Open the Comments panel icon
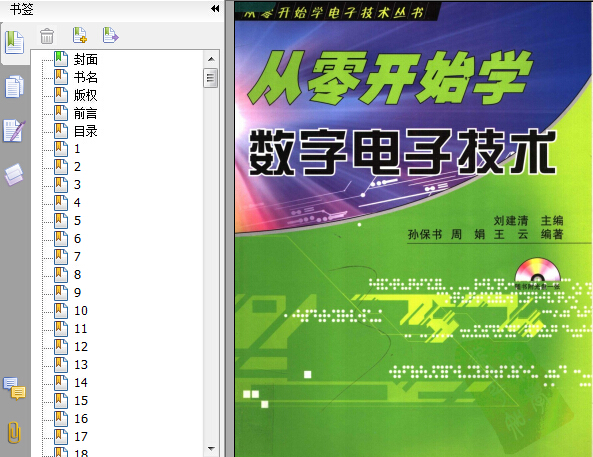 14,389
